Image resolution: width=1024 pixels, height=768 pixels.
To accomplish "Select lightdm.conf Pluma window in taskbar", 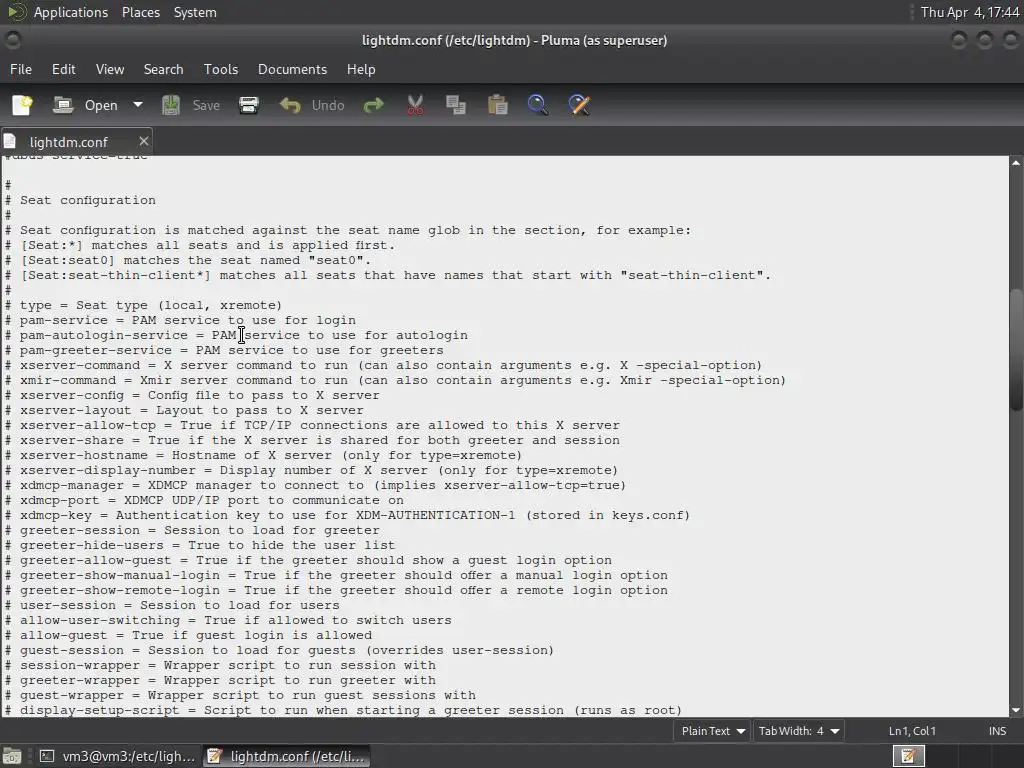I will click(x=286, y=756).
